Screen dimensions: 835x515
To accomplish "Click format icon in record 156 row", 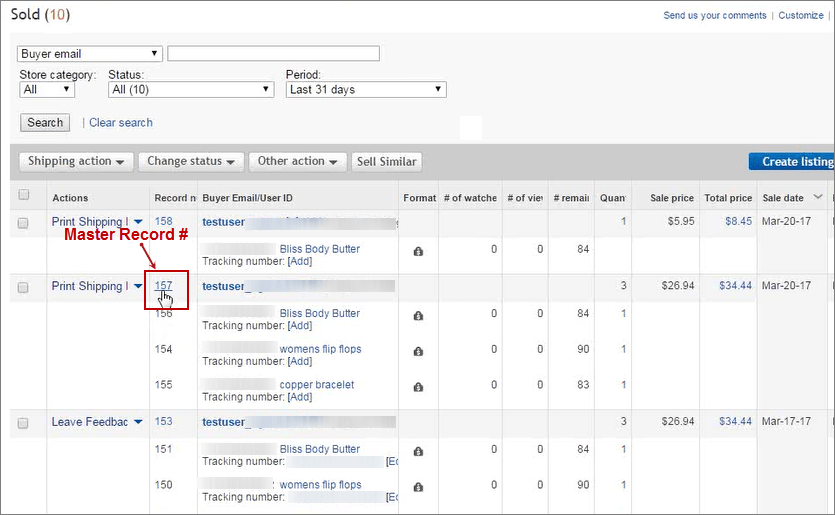I will tap(418, 316).
